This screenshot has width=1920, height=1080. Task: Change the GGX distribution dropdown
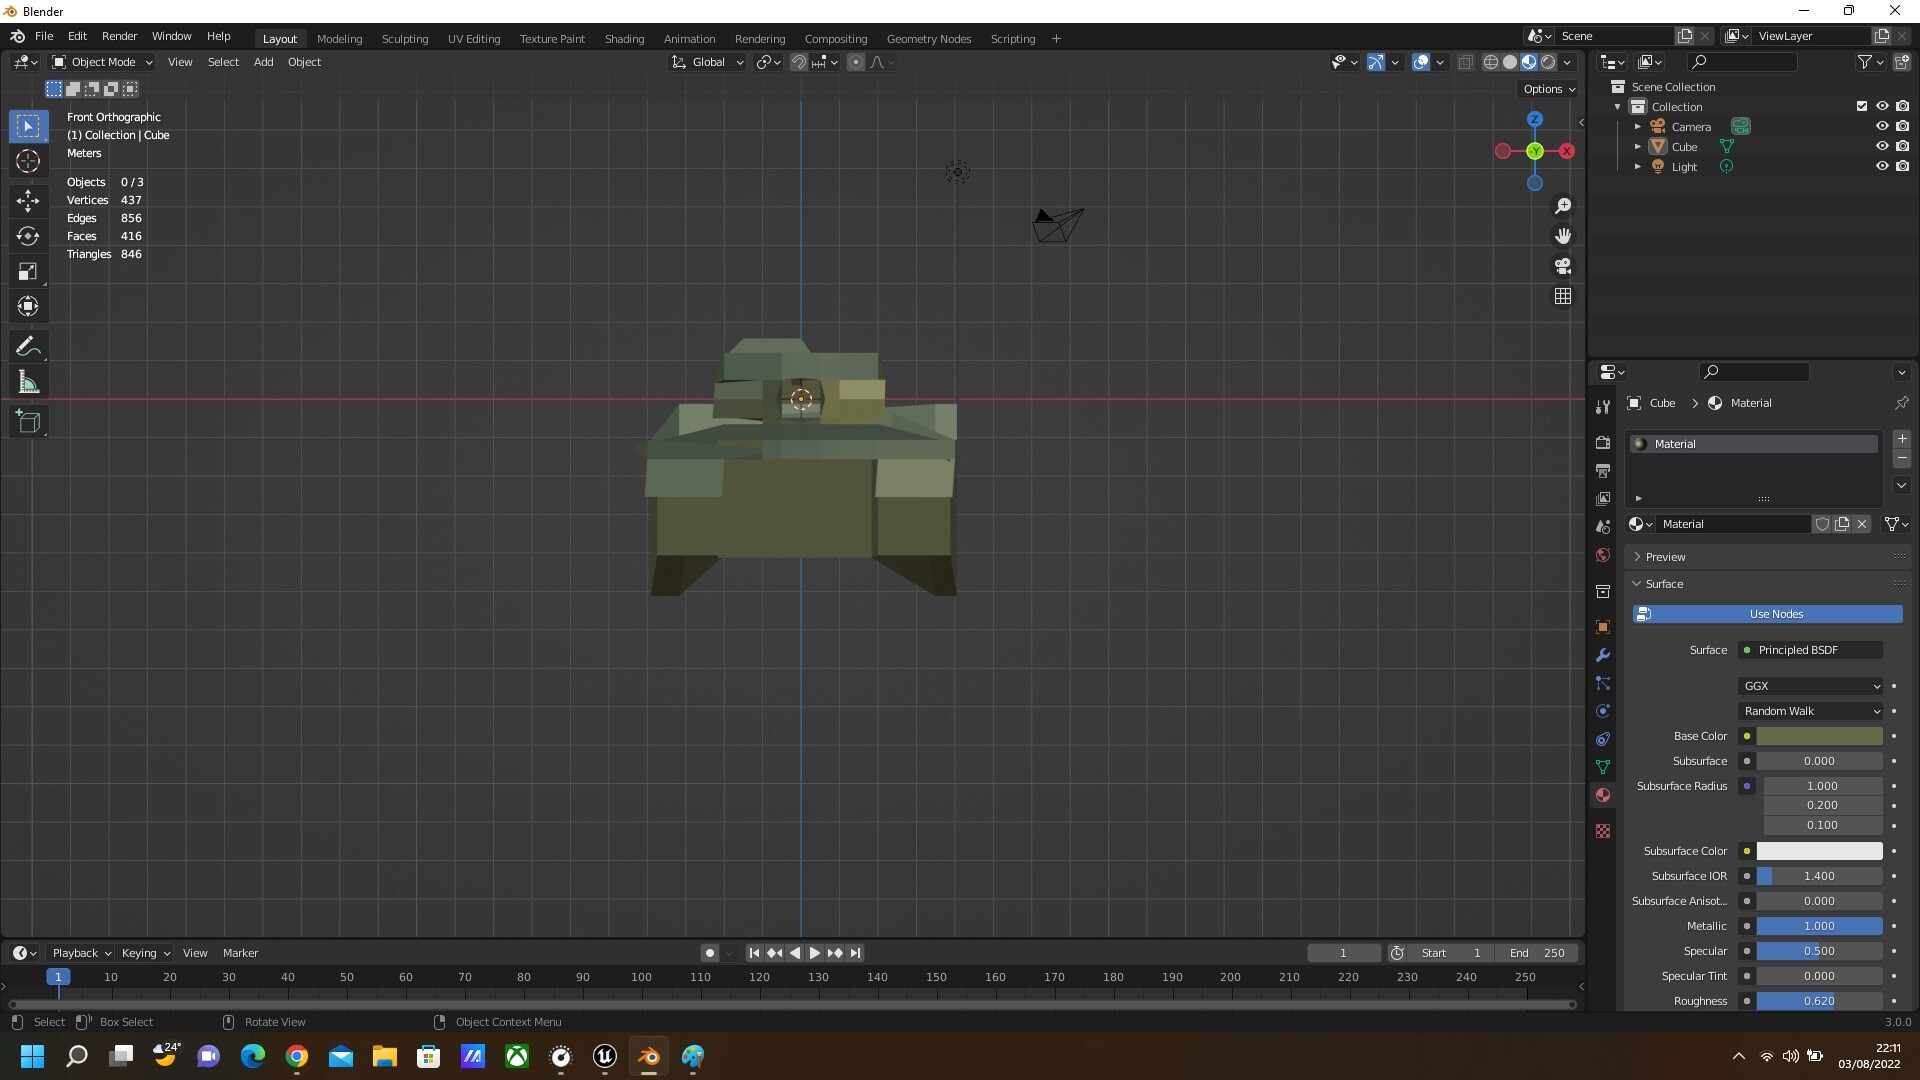[1810, 686]
